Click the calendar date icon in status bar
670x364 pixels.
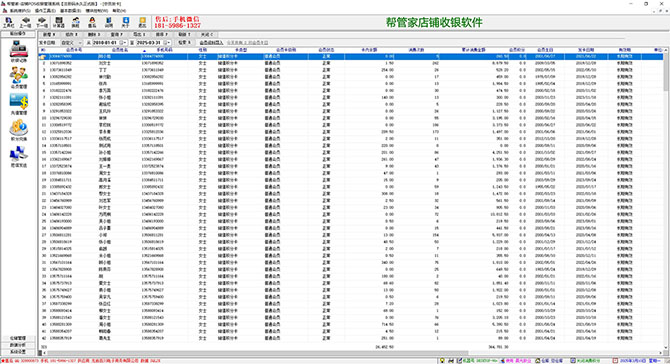[x=615, y=361]
